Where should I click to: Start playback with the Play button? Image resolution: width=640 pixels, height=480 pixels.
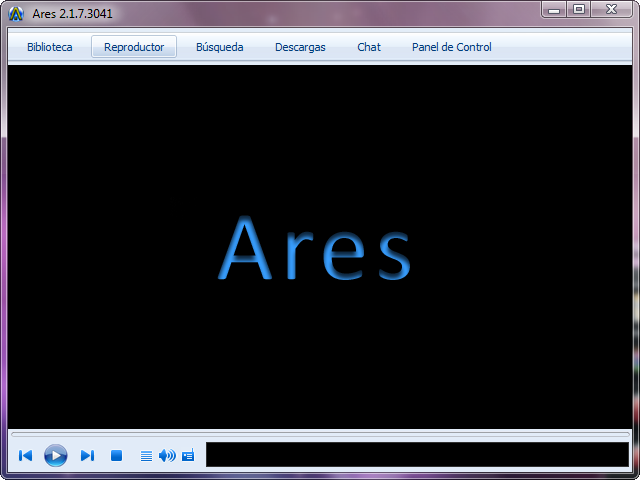[56, 456]
